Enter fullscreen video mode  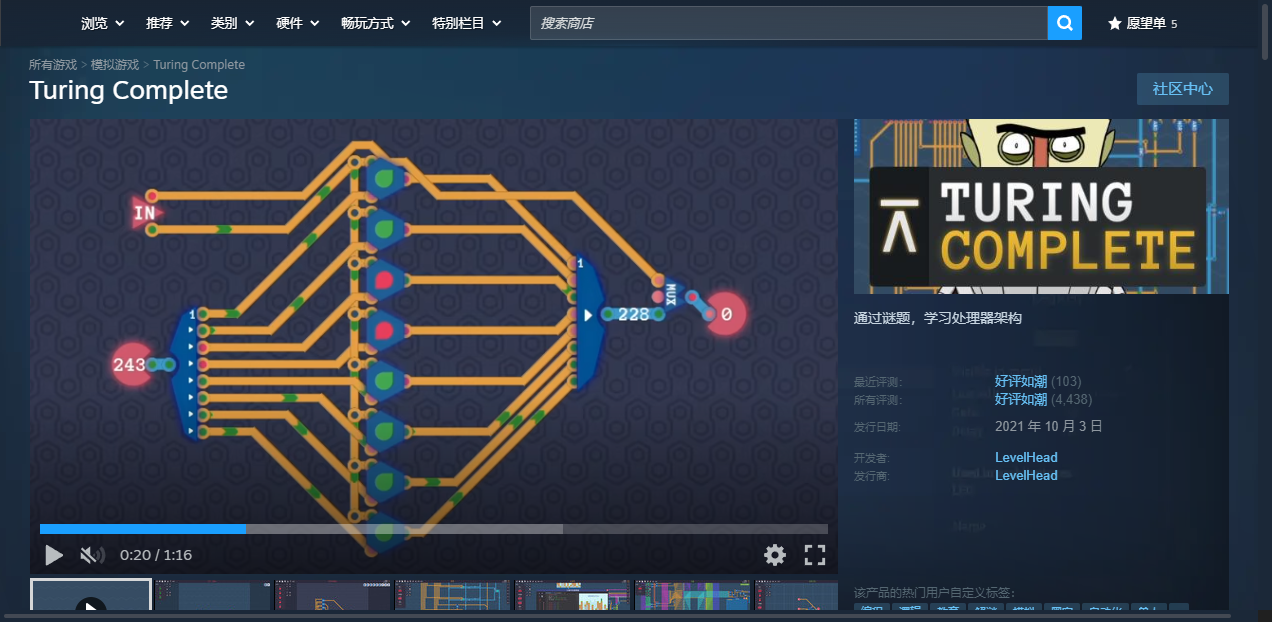(x=815, y=555)
